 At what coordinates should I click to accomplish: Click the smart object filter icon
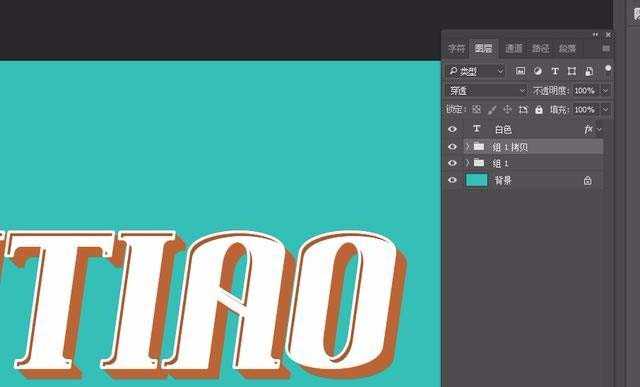tap(589, 71)
